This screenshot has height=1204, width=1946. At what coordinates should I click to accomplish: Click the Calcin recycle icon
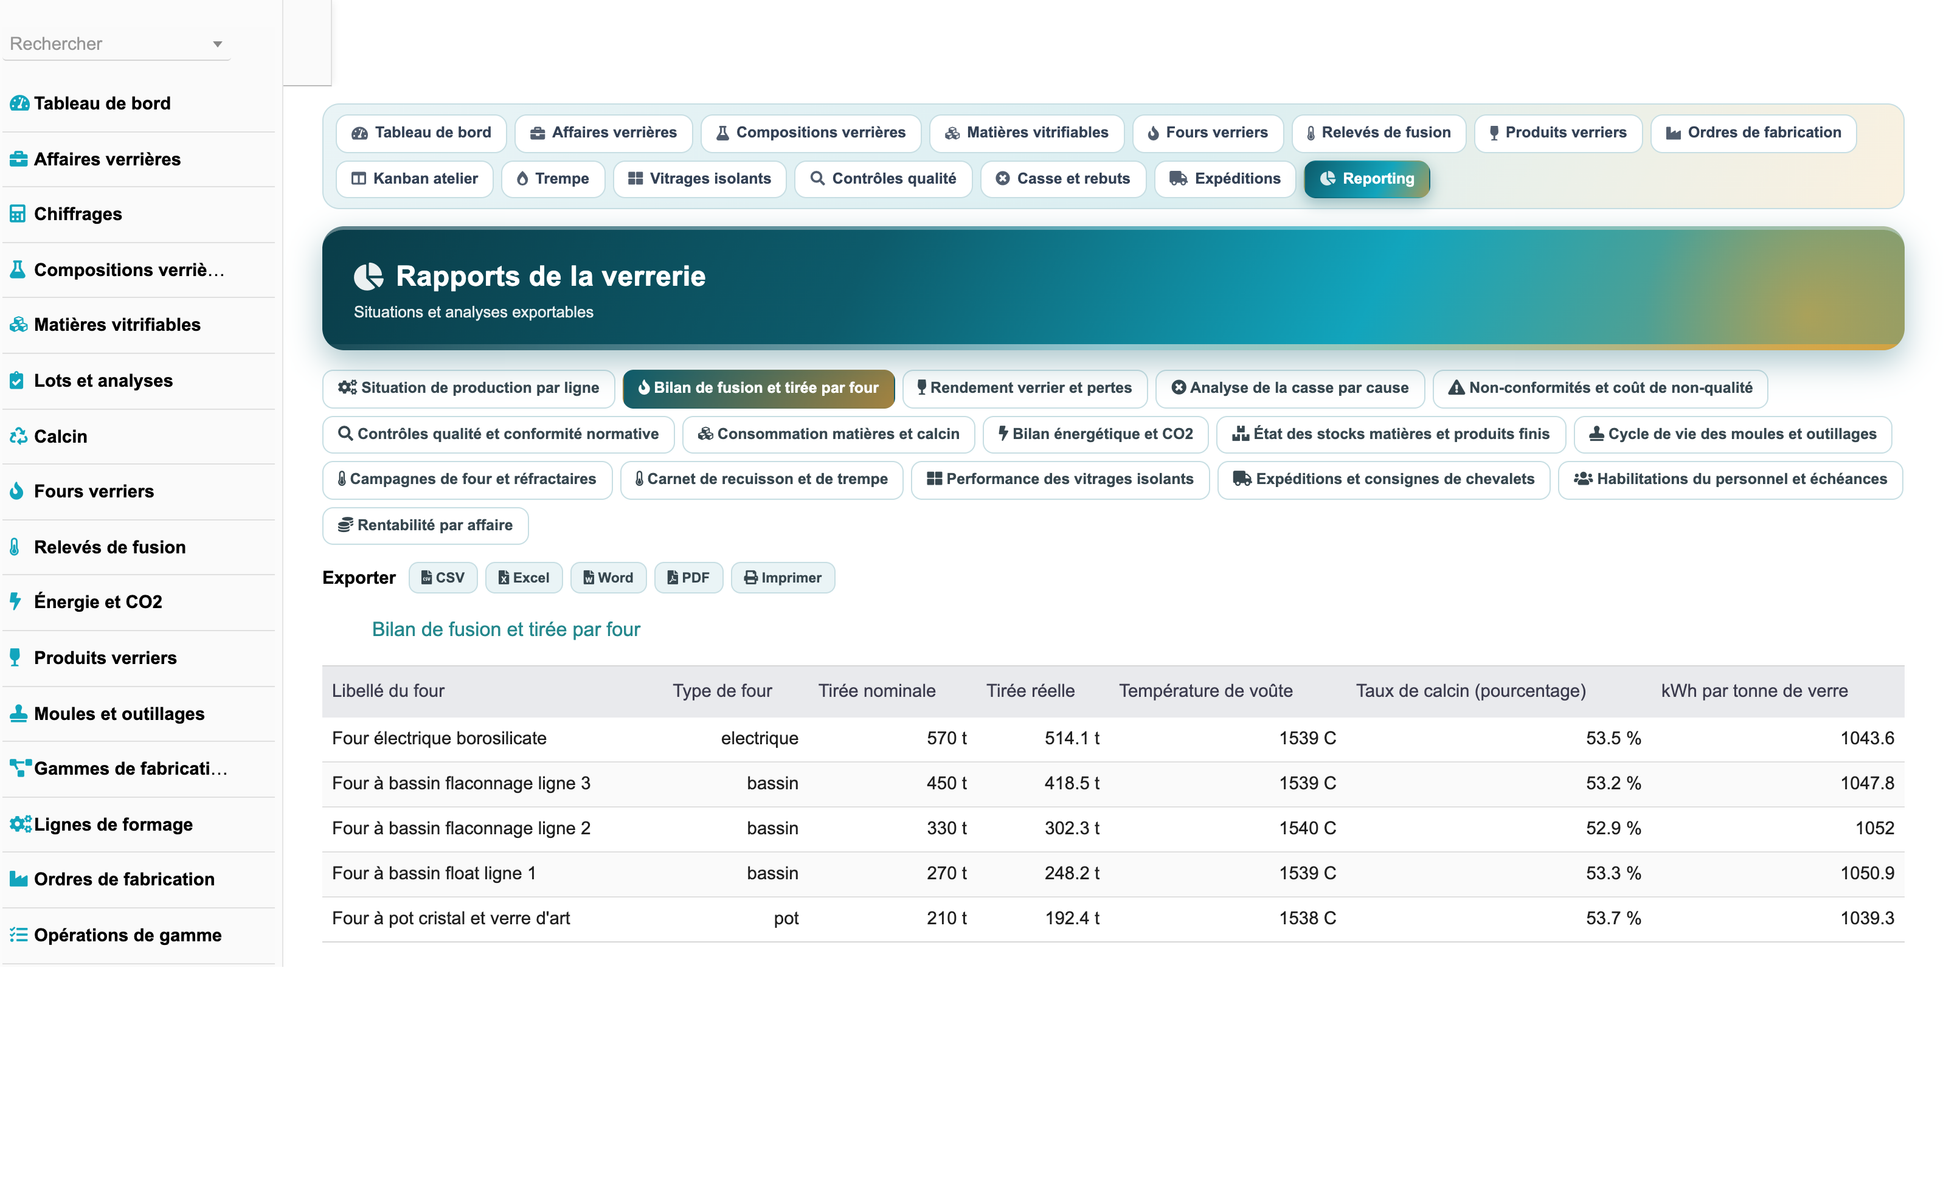(x=18, y=436)
